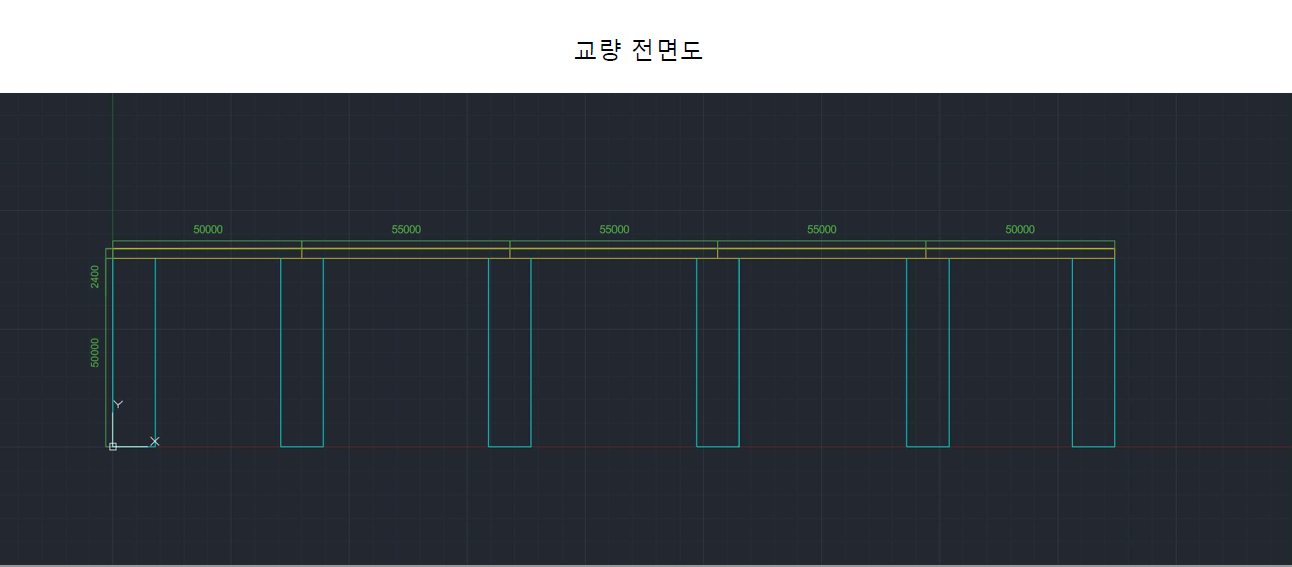Click inside the fifth pier from left
Viewport: 1292px width, 567px height.
pyautogui.click(x=928, y=350)
